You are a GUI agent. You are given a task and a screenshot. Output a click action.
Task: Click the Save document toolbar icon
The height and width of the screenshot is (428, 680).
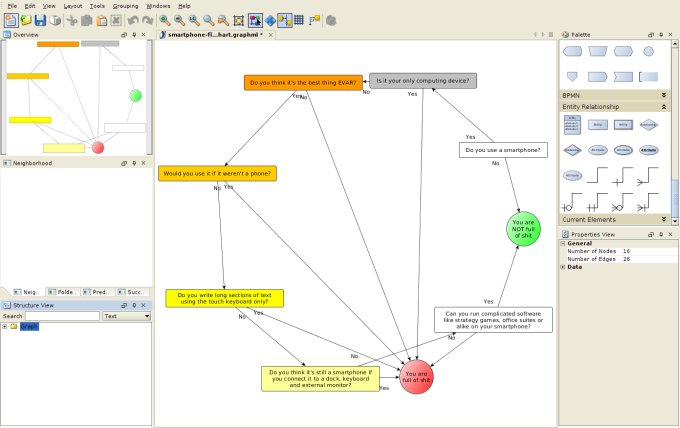click(41, 20)
